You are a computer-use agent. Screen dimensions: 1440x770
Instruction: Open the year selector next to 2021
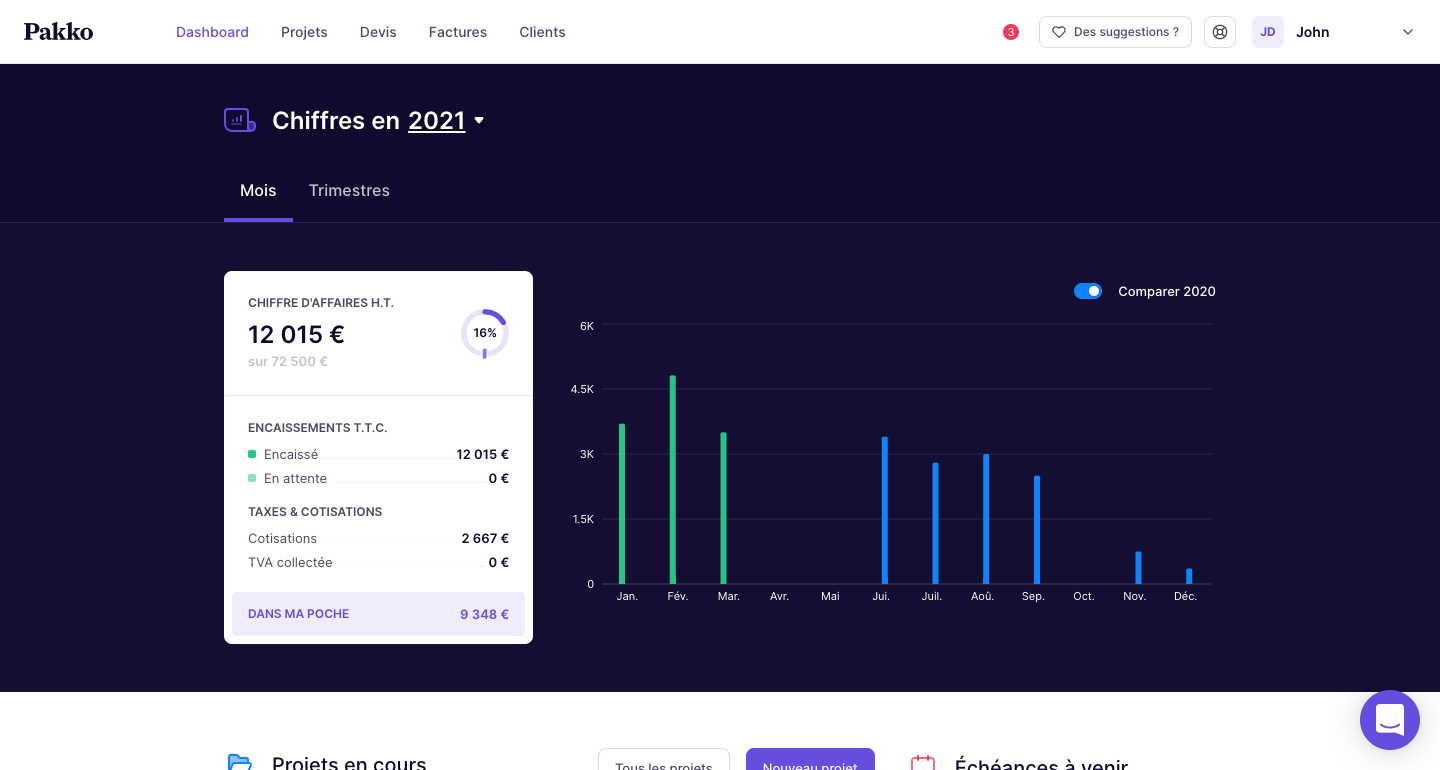[x=479, y=120]
